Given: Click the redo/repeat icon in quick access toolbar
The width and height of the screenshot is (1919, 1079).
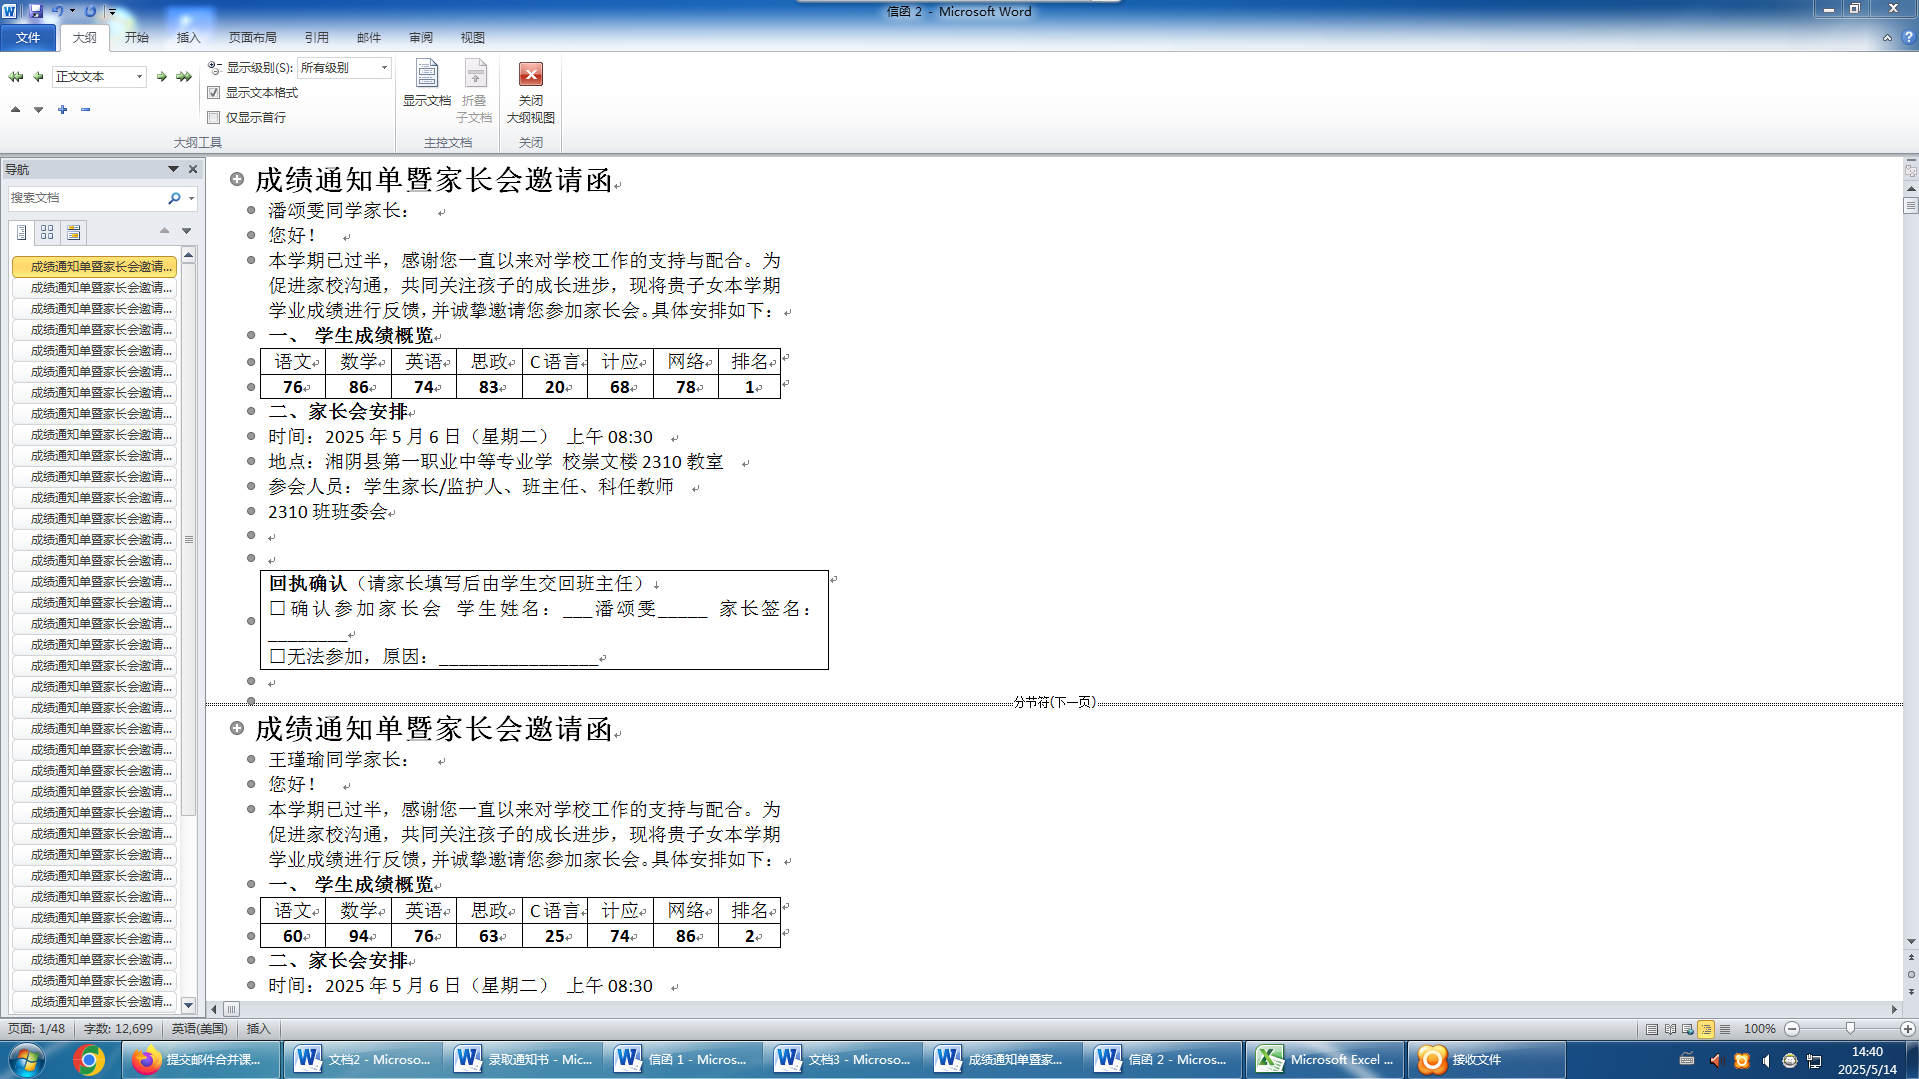Looking at the screenshot, I should coord(91,11).
